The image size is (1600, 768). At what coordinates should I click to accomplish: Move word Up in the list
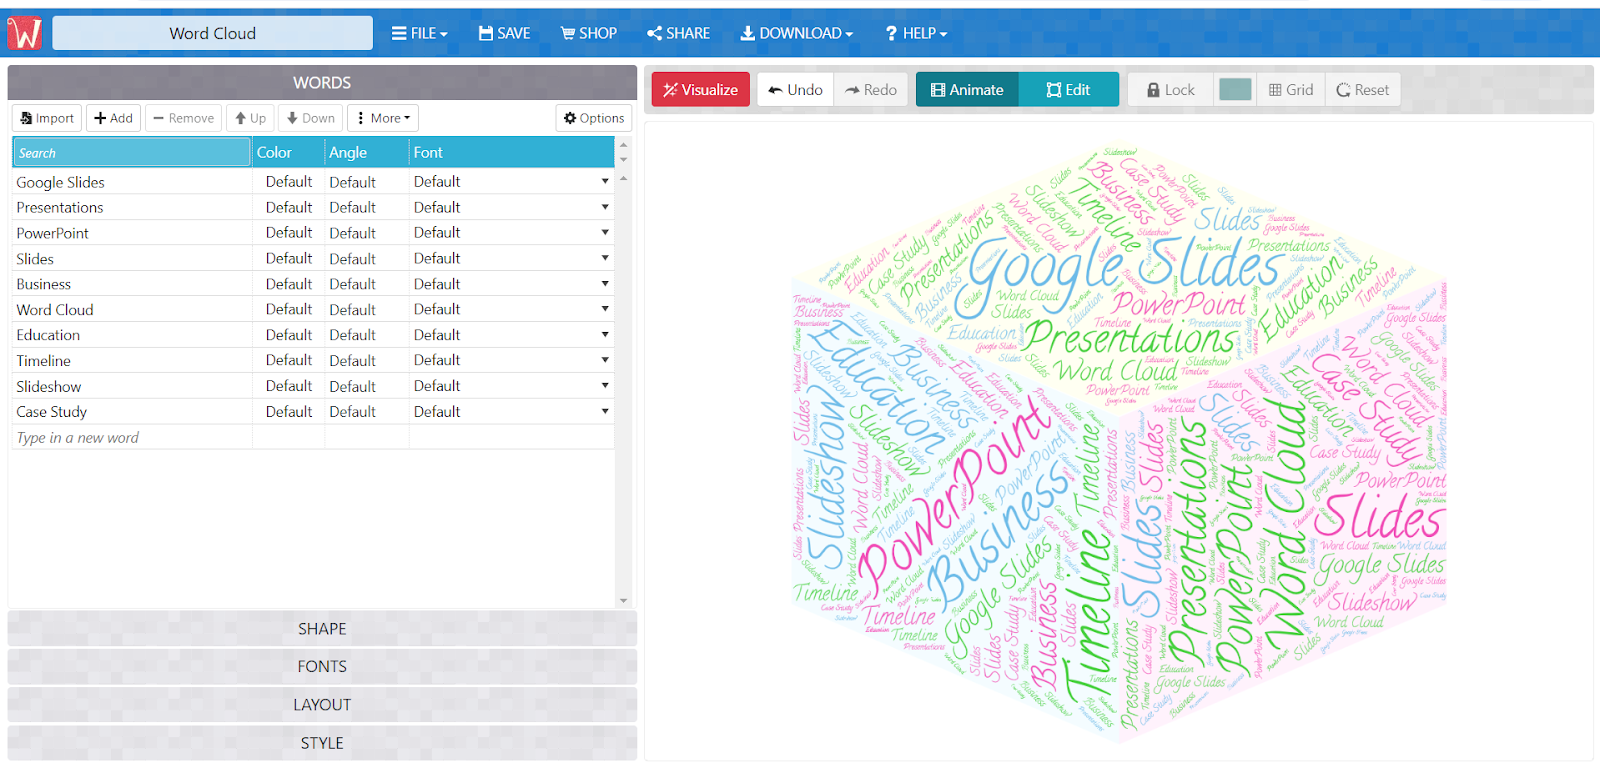tap(250, 118)
